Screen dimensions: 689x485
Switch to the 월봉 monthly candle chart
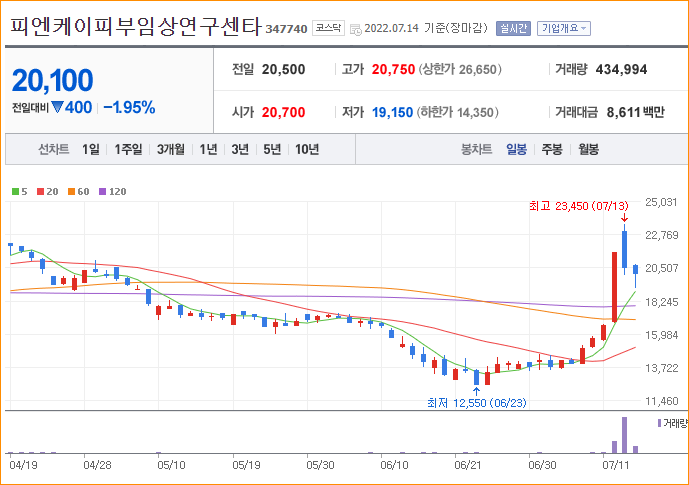pyautogui.click(x=588, y=149)
